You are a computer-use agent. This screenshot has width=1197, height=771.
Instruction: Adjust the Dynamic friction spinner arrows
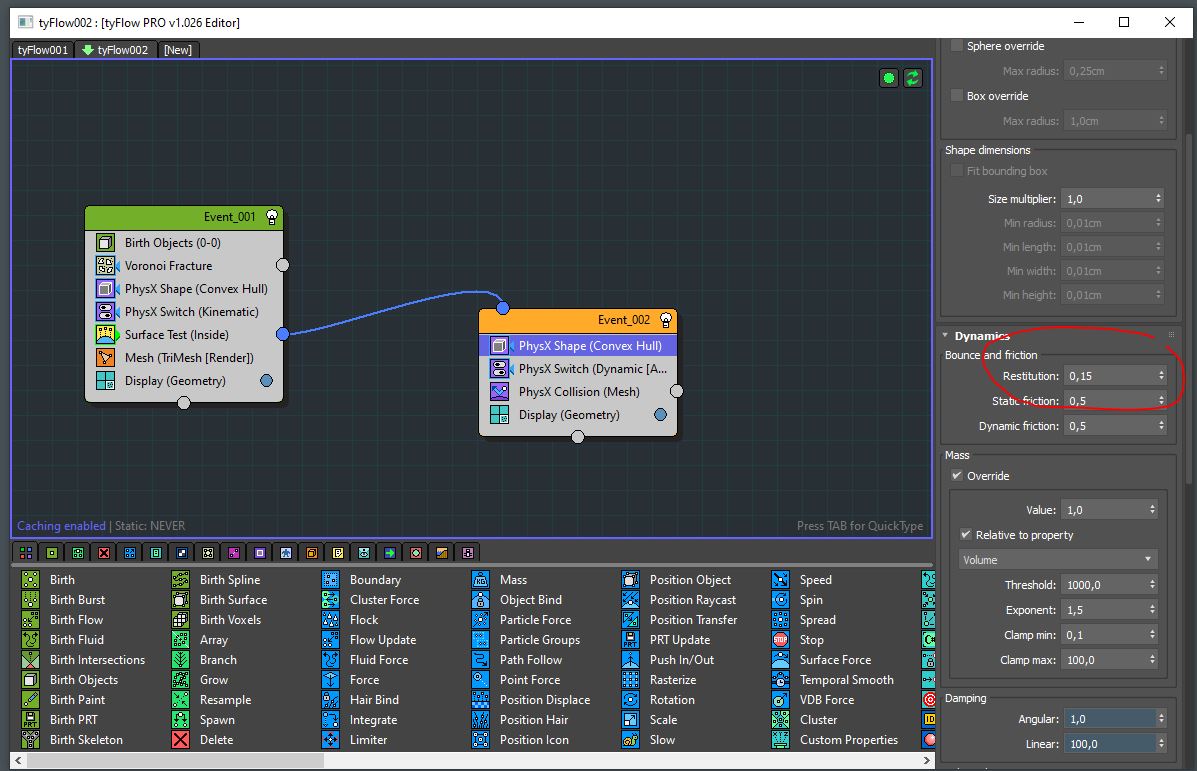click(1161, 426)
